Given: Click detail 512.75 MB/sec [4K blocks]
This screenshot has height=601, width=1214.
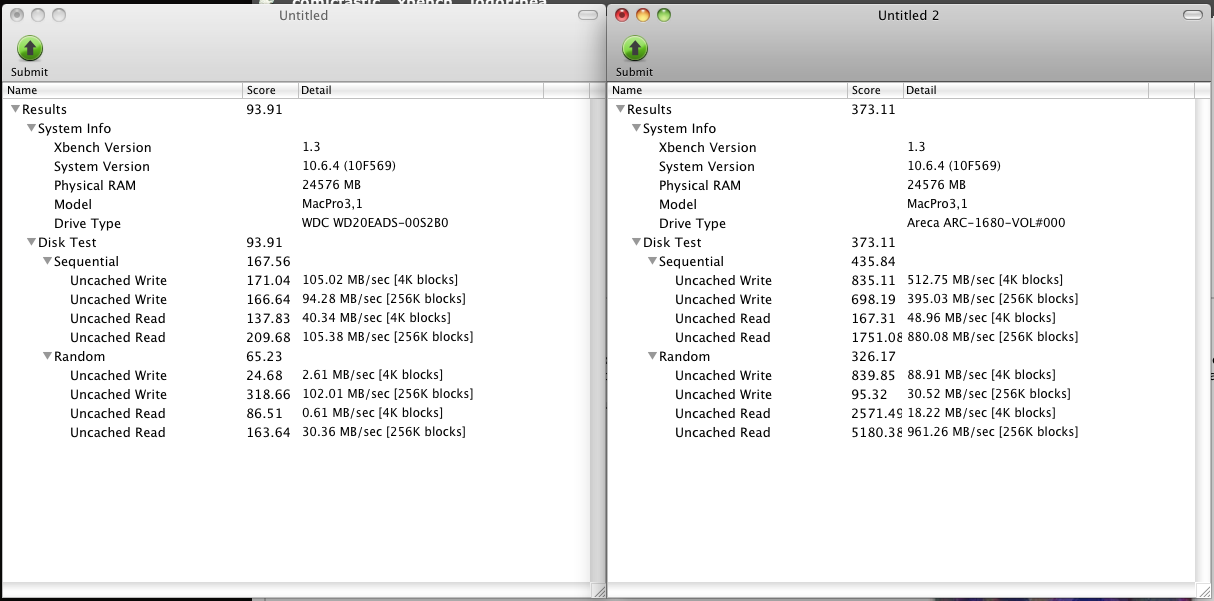Looking at the screenshot, I should (x=985, y=280).
